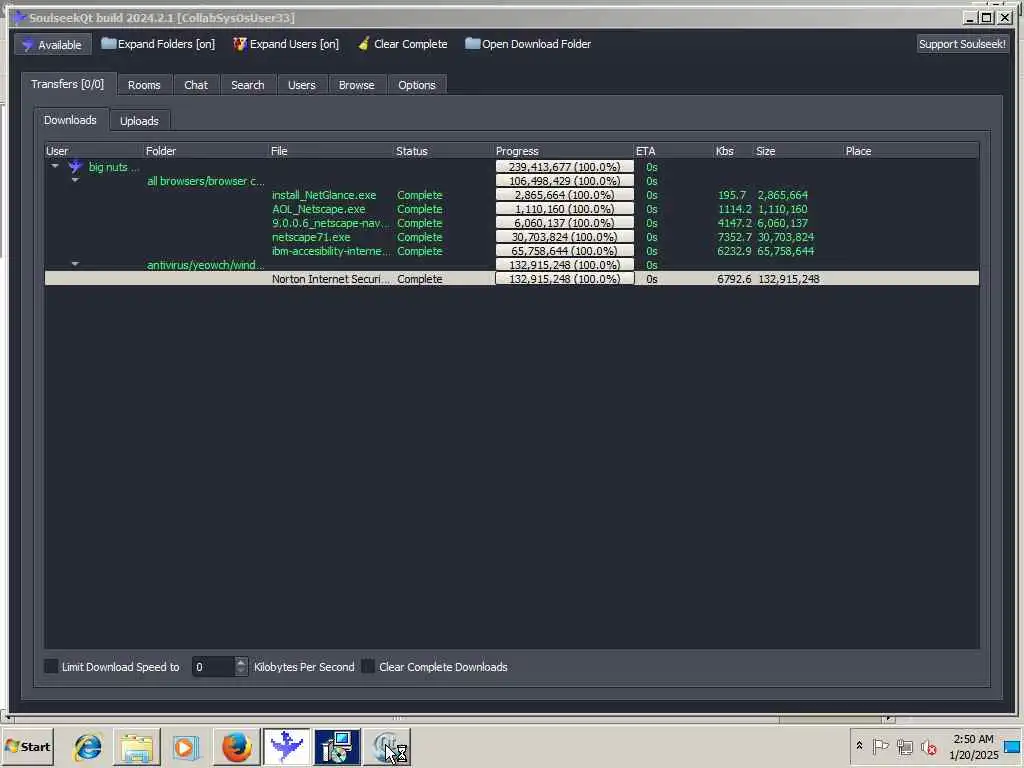Click the Action Center flag tray icon
The width and height of the screenshot is (1024, 768).
[880, 746]
